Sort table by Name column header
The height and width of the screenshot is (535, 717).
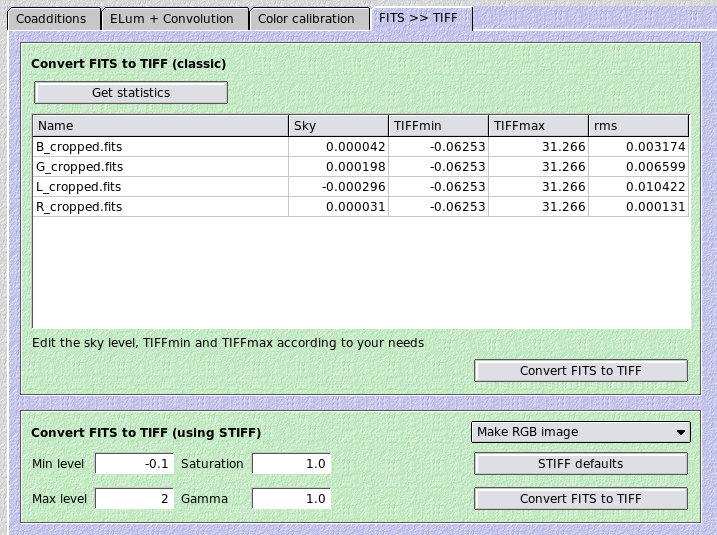coord(160,126)
